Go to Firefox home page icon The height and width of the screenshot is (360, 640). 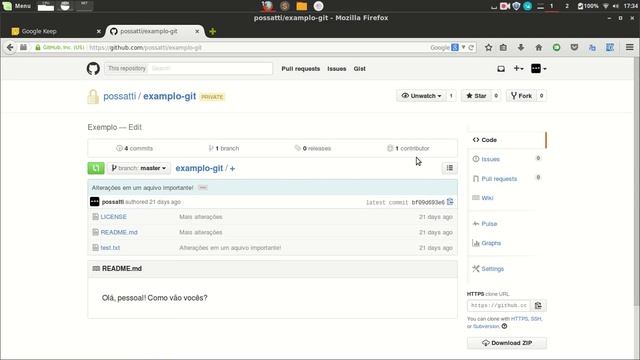coord(539,47)
